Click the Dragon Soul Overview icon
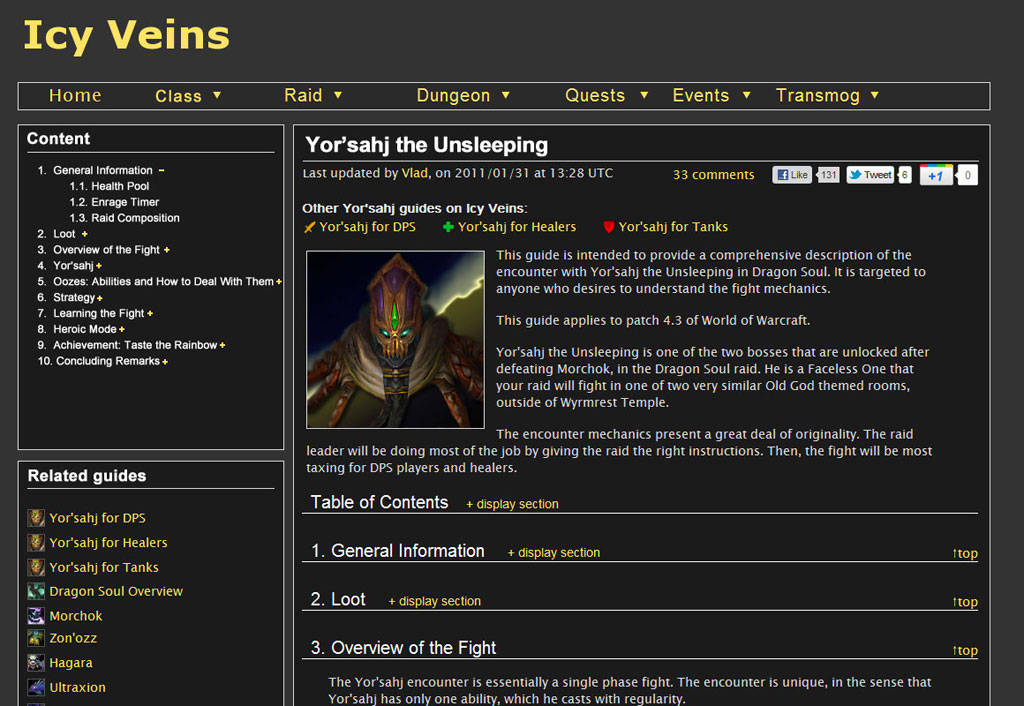Image resolution: width=1024 pixels, height=706 pixels. point(36,591)
